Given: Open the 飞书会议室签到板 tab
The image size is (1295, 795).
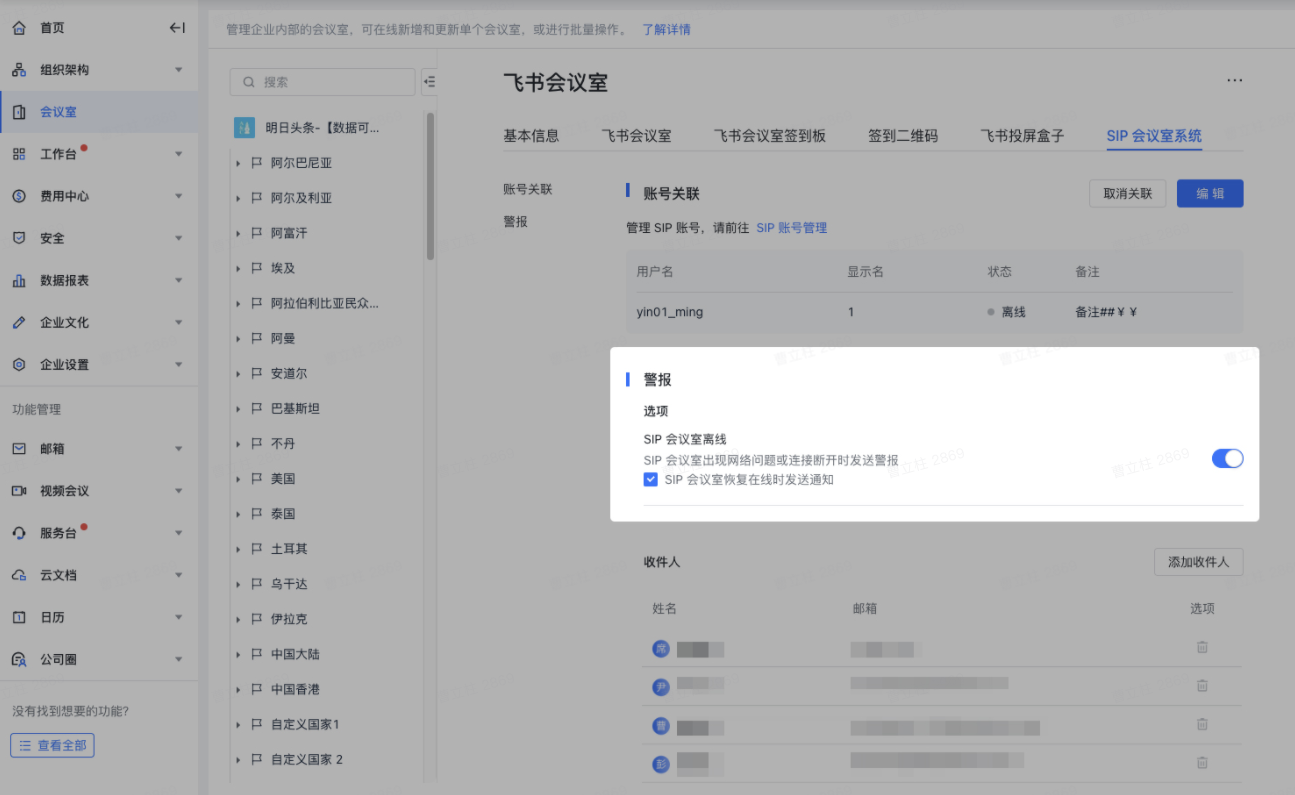Looking at the screenshot, I should point(770,136).
